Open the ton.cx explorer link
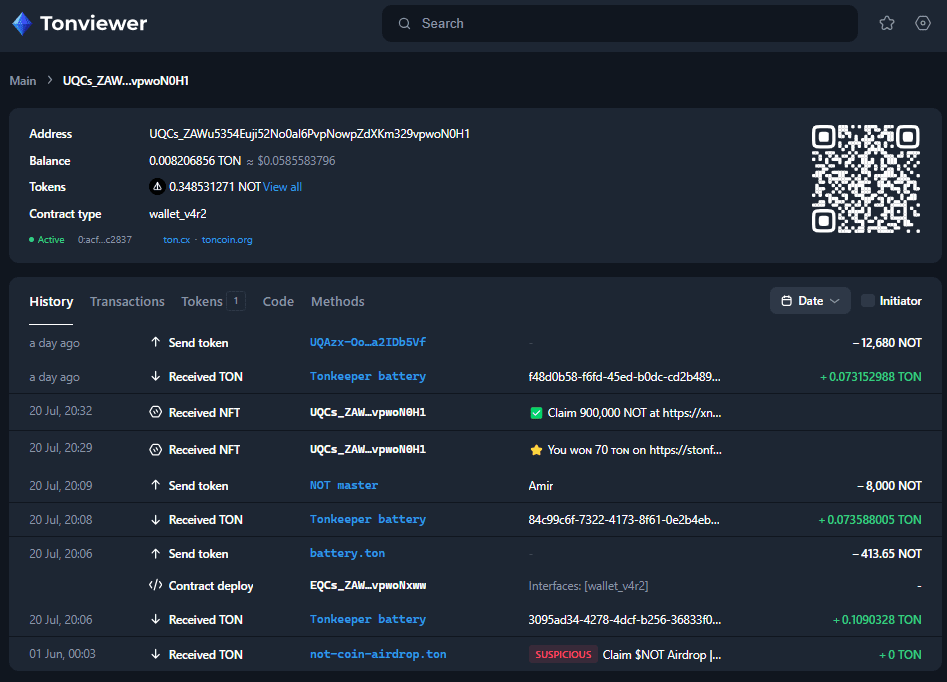 176,240
